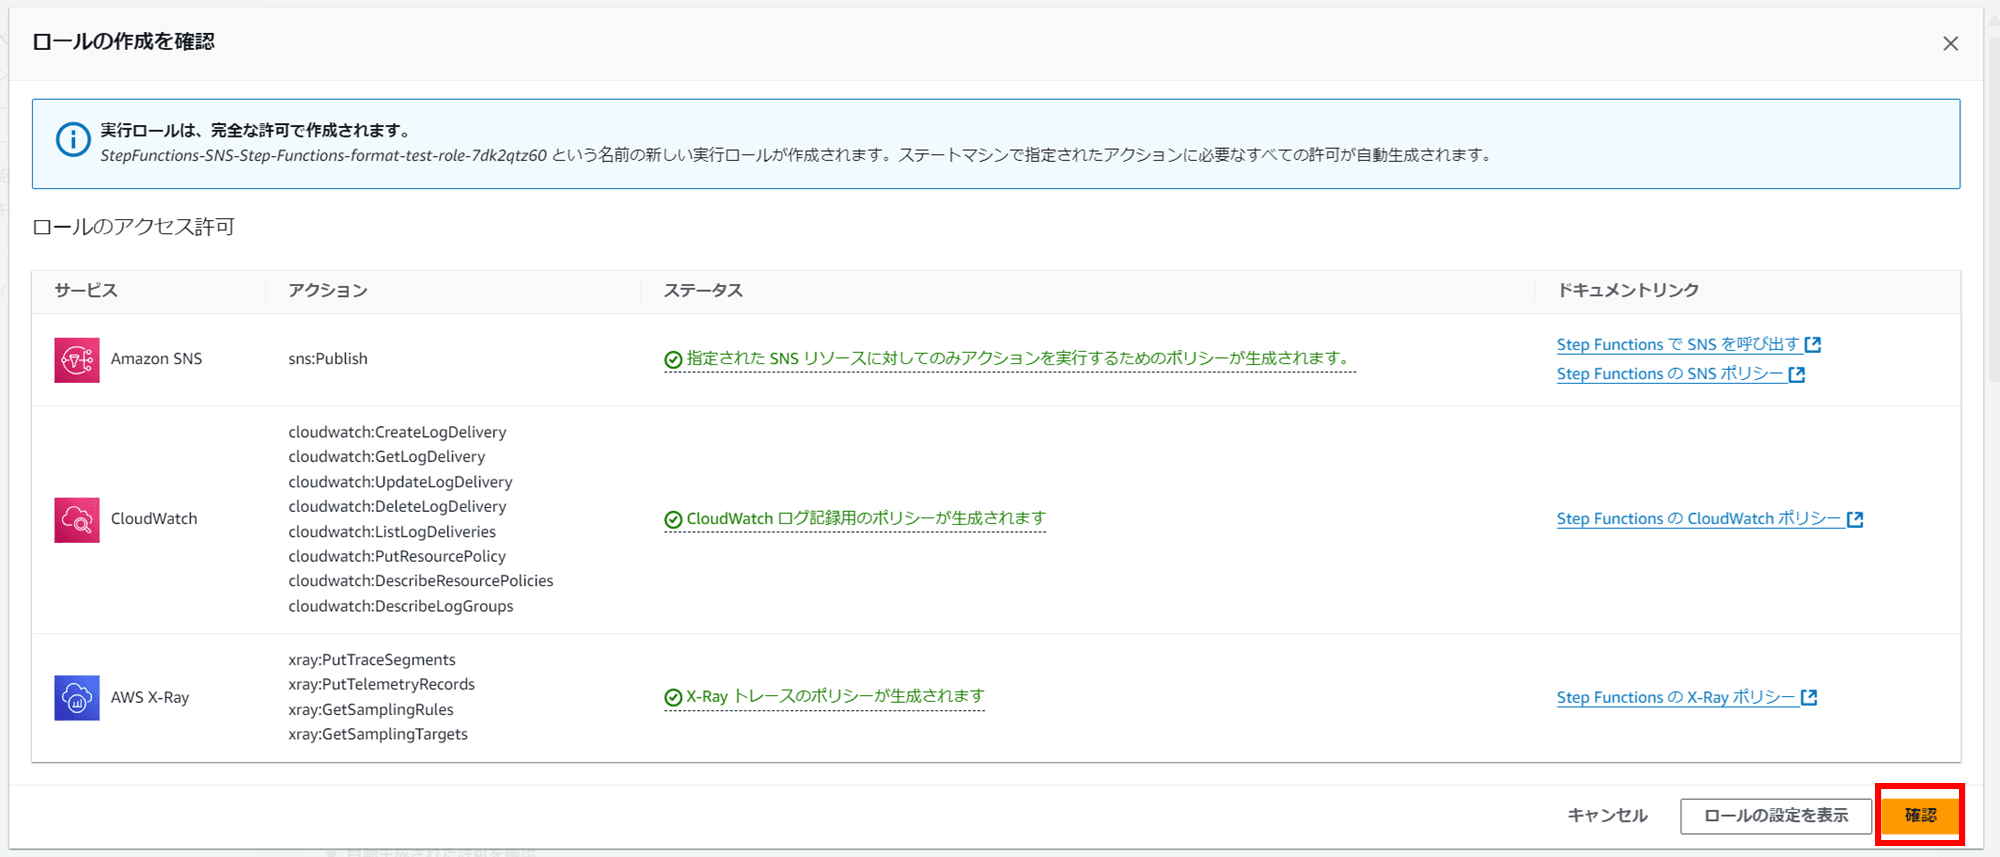Open Step Functions の SNS ポリシー link
Viewport: 2000px width, 857px height.
[x=1670, y=374]
